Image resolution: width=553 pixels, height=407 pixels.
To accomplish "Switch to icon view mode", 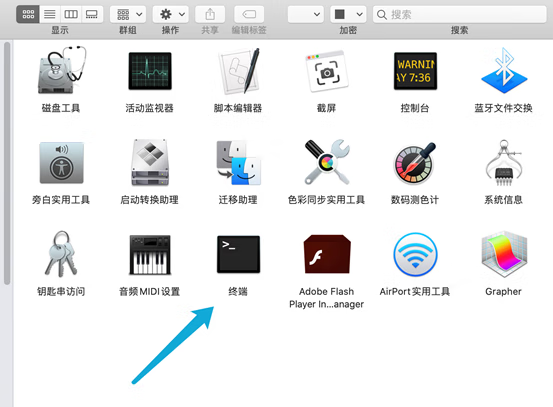I will [x=28, y=14].
